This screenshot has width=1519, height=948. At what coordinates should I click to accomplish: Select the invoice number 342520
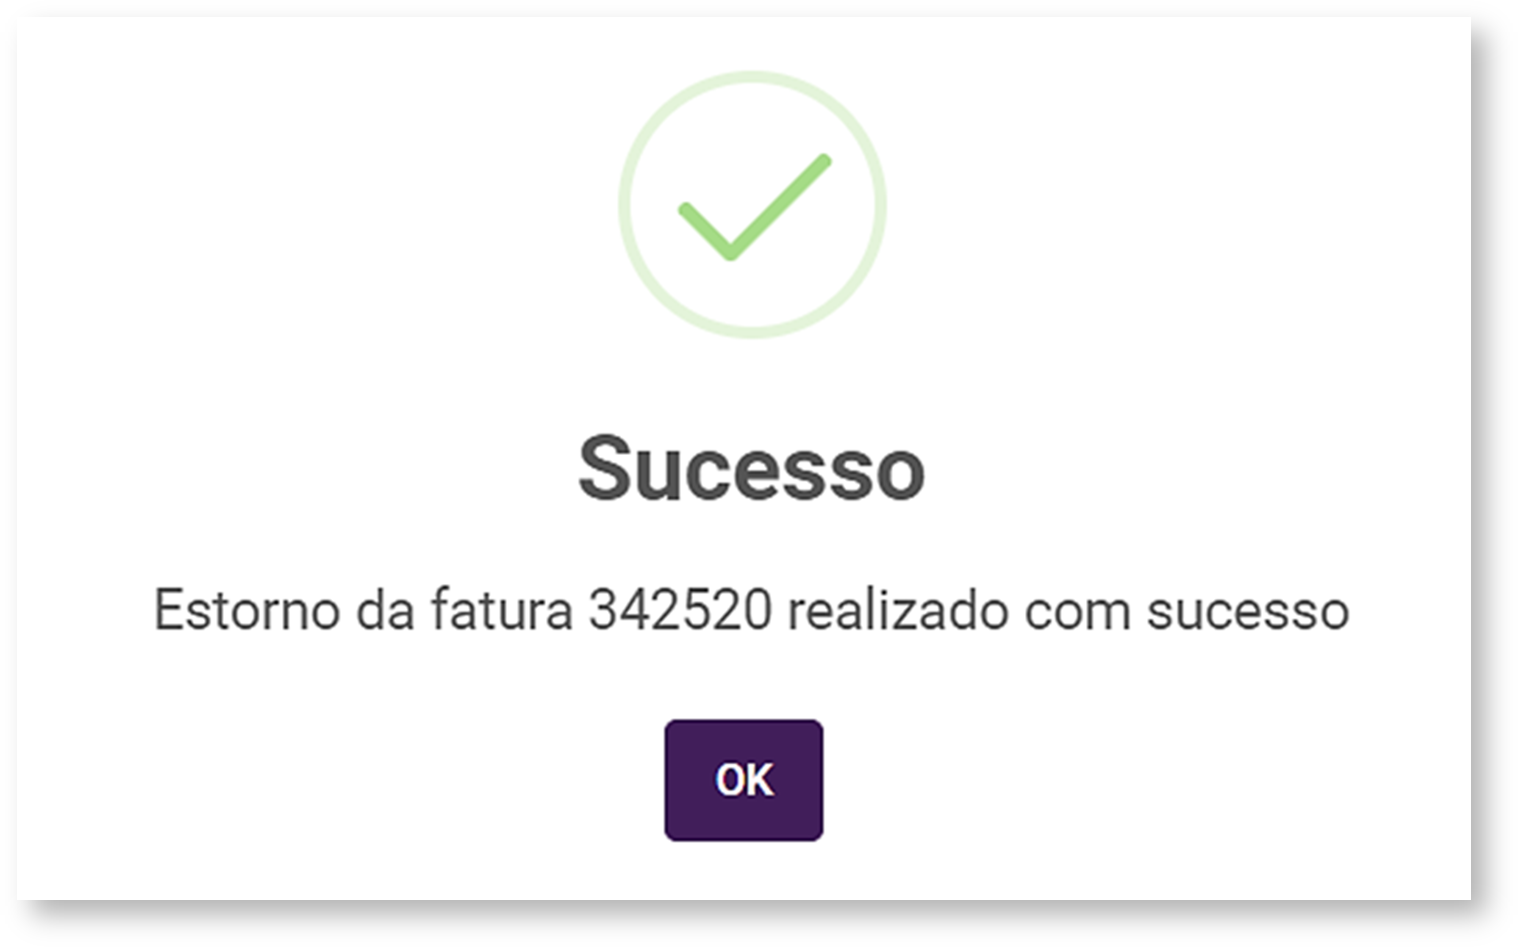pyautogui.click(x=680, y=610)
